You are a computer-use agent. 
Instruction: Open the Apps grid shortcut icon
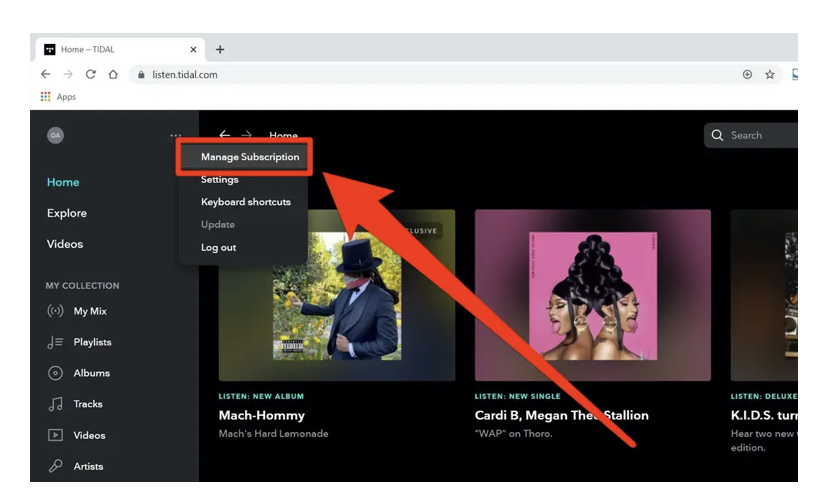(x=45, y=97)
